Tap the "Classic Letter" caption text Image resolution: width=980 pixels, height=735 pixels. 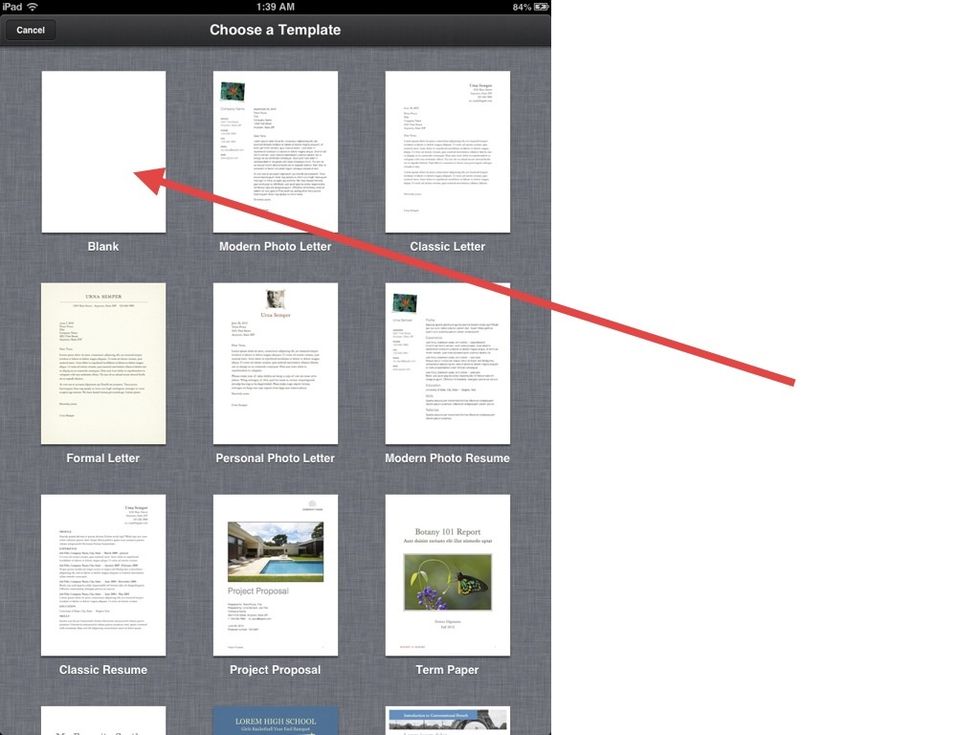447,246
